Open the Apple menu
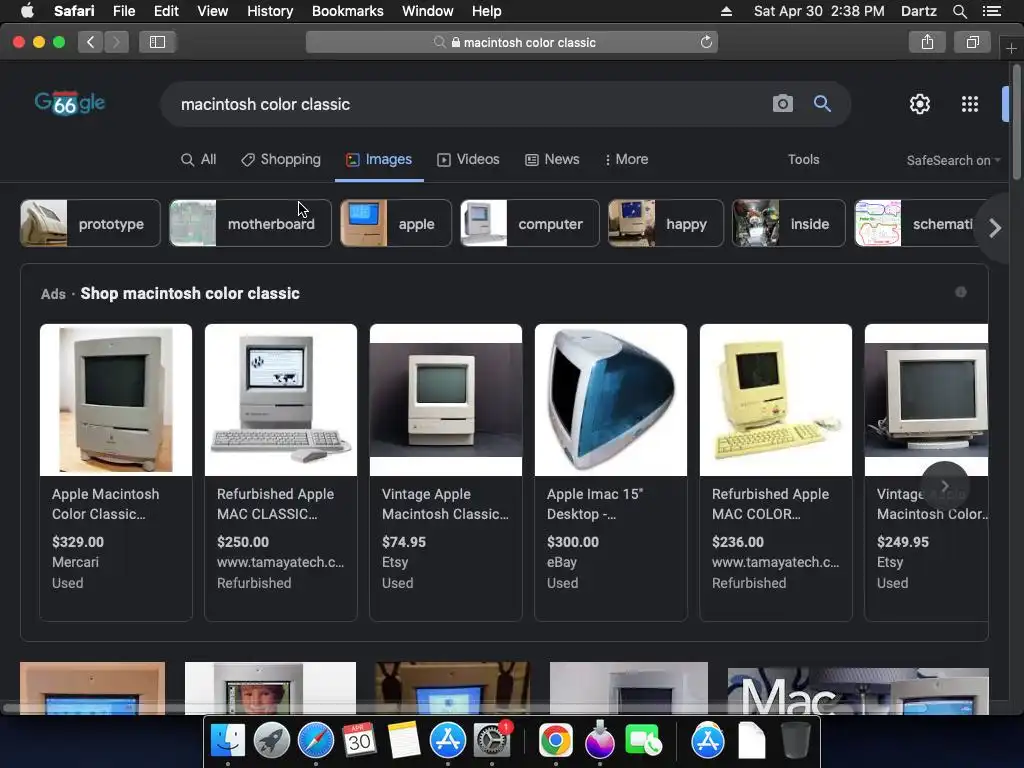Image resolution: width=1024 pixels, height=768 pixels. click(x=27, y=11)
